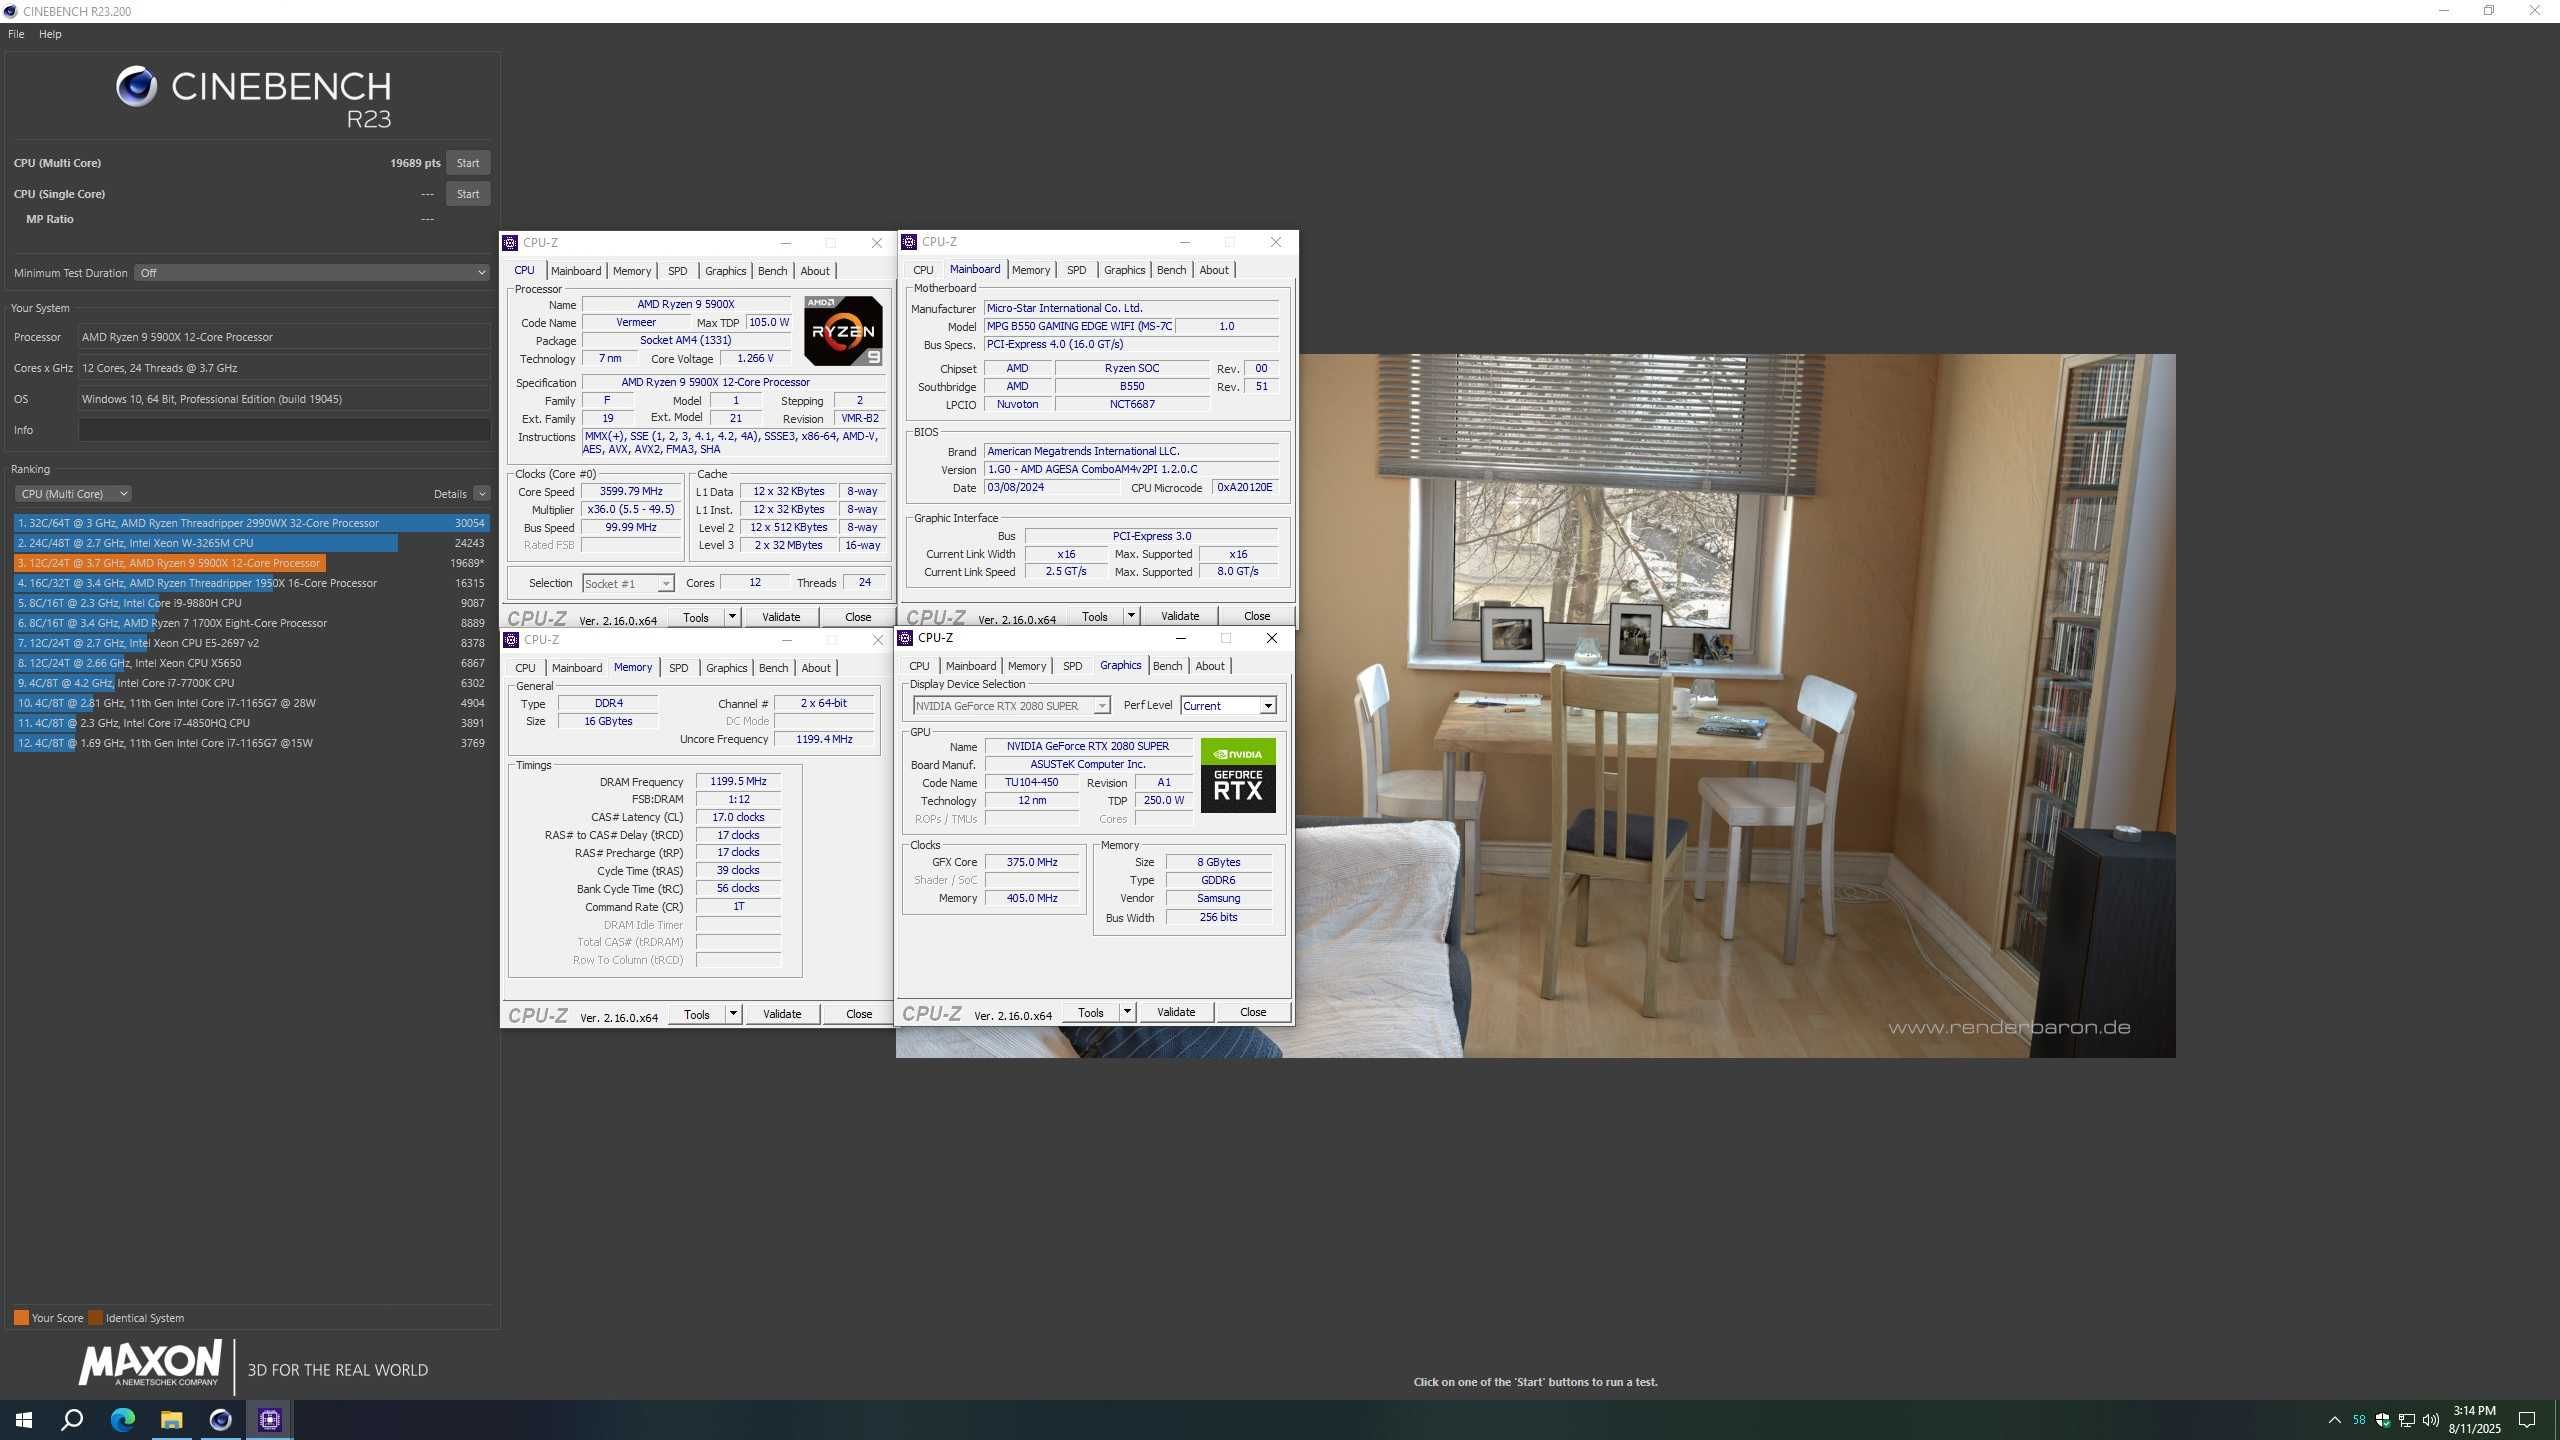2560x1440 pixels.
Task: Click the Processor name field in Your System
Action: [284, 337]
